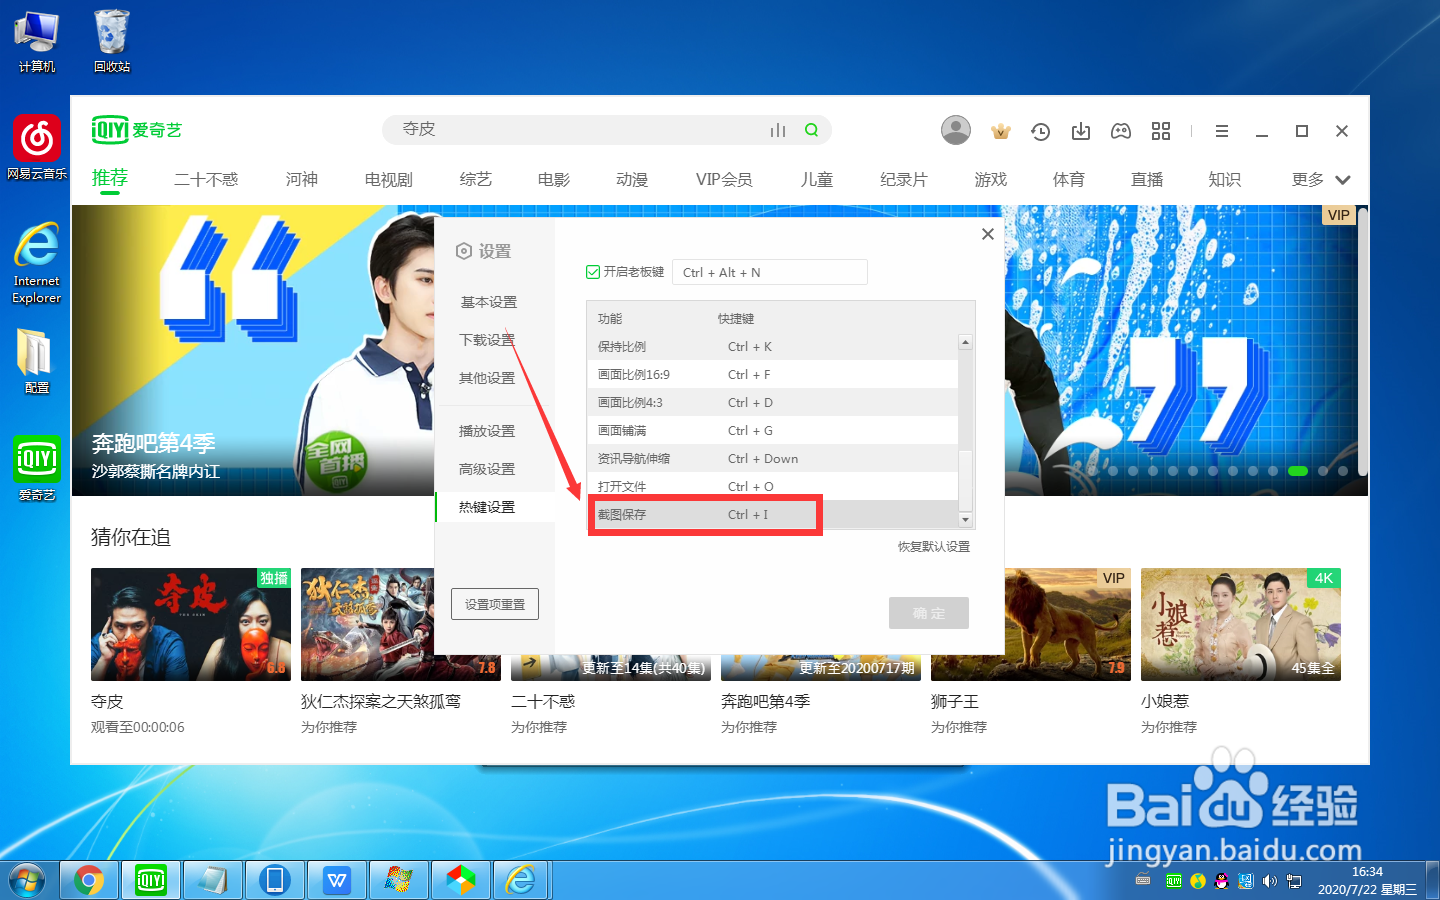Select the 打开文件 hotkey row
This screenshot has height=900, width=1440.
pos(772,486)
